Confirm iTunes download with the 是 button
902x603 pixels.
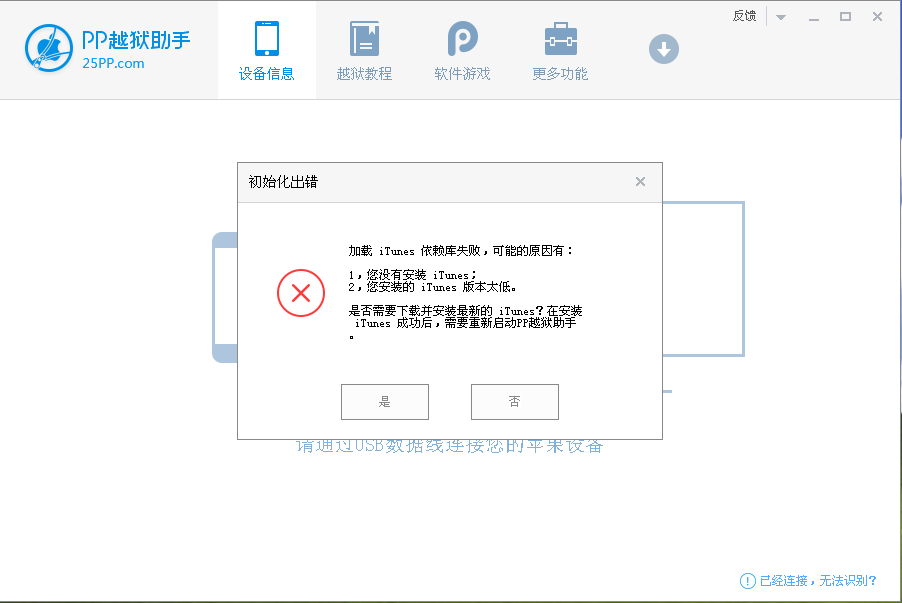384,401
